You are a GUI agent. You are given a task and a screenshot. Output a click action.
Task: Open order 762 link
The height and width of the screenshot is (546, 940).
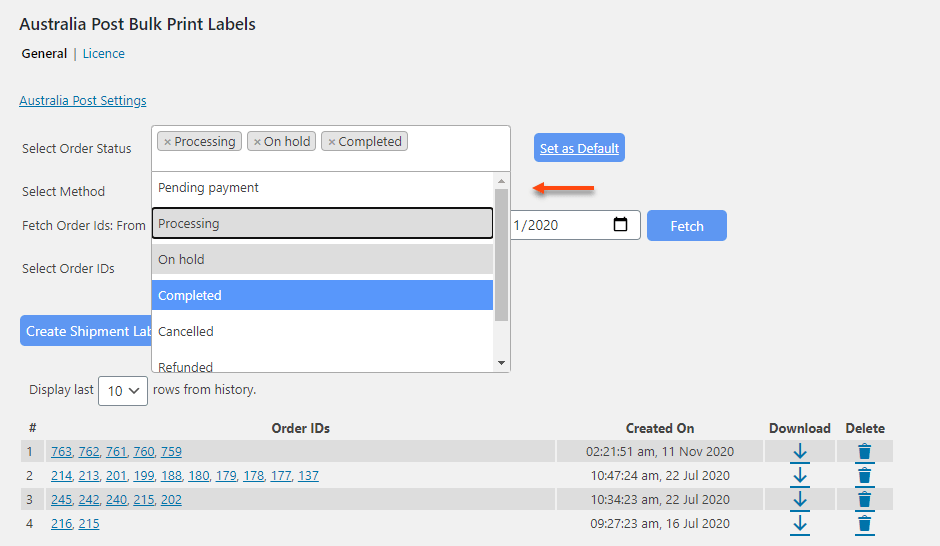pyautogui.click(x=89, y=452)
